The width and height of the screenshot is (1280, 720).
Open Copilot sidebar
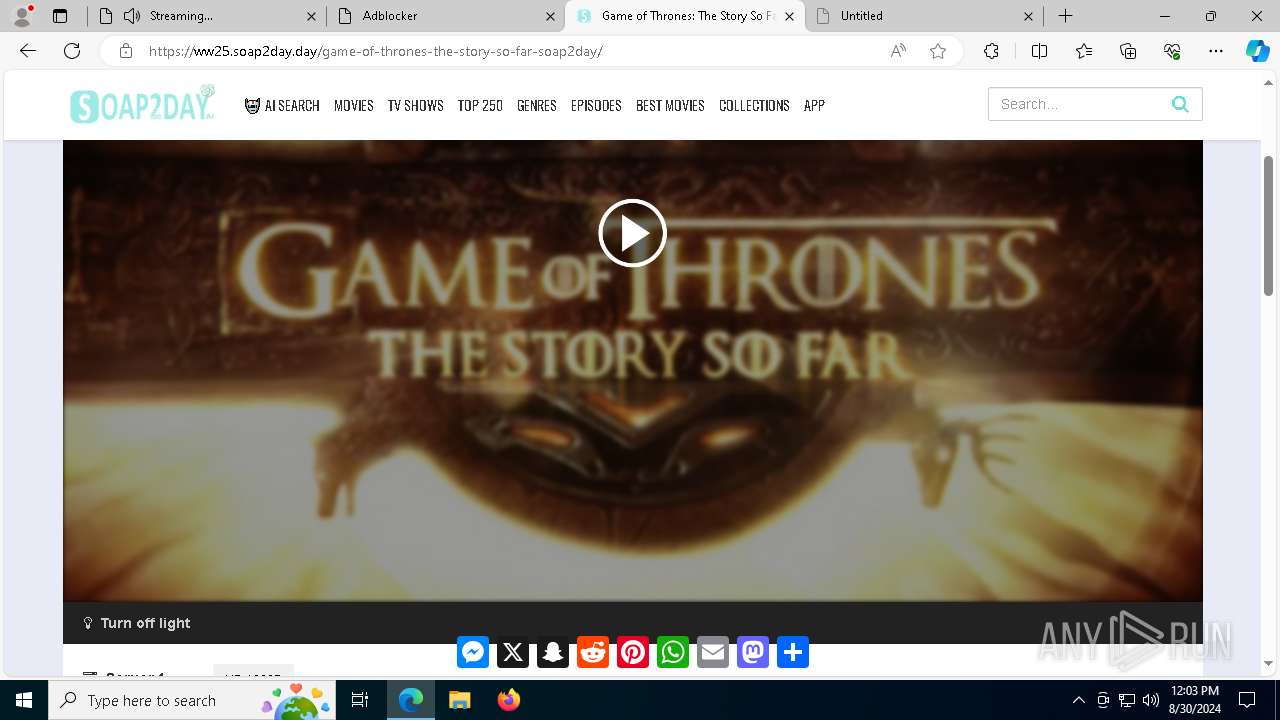1257,51
